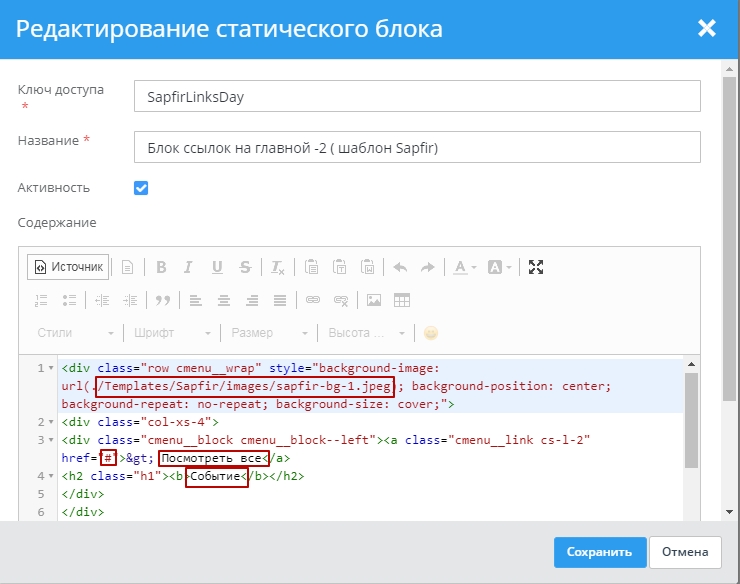The image size is (740, 584).
Task: Click the insert table icon
Action: (x=402, y=300)
